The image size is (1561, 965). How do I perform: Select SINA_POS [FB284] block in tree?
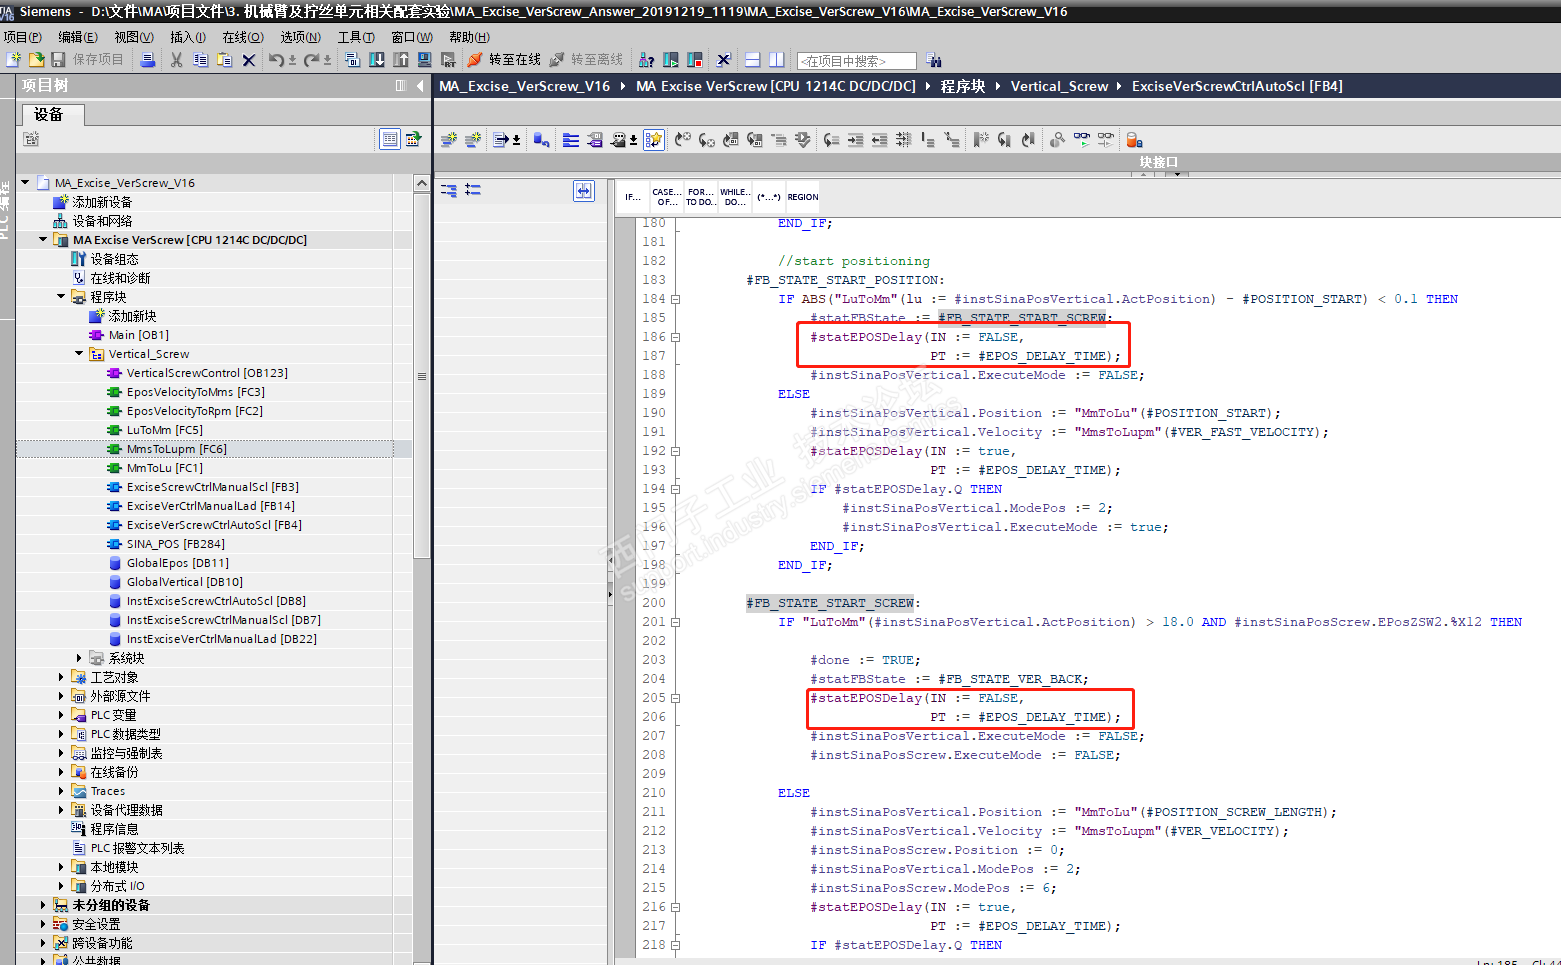click(x=175, y=544)
